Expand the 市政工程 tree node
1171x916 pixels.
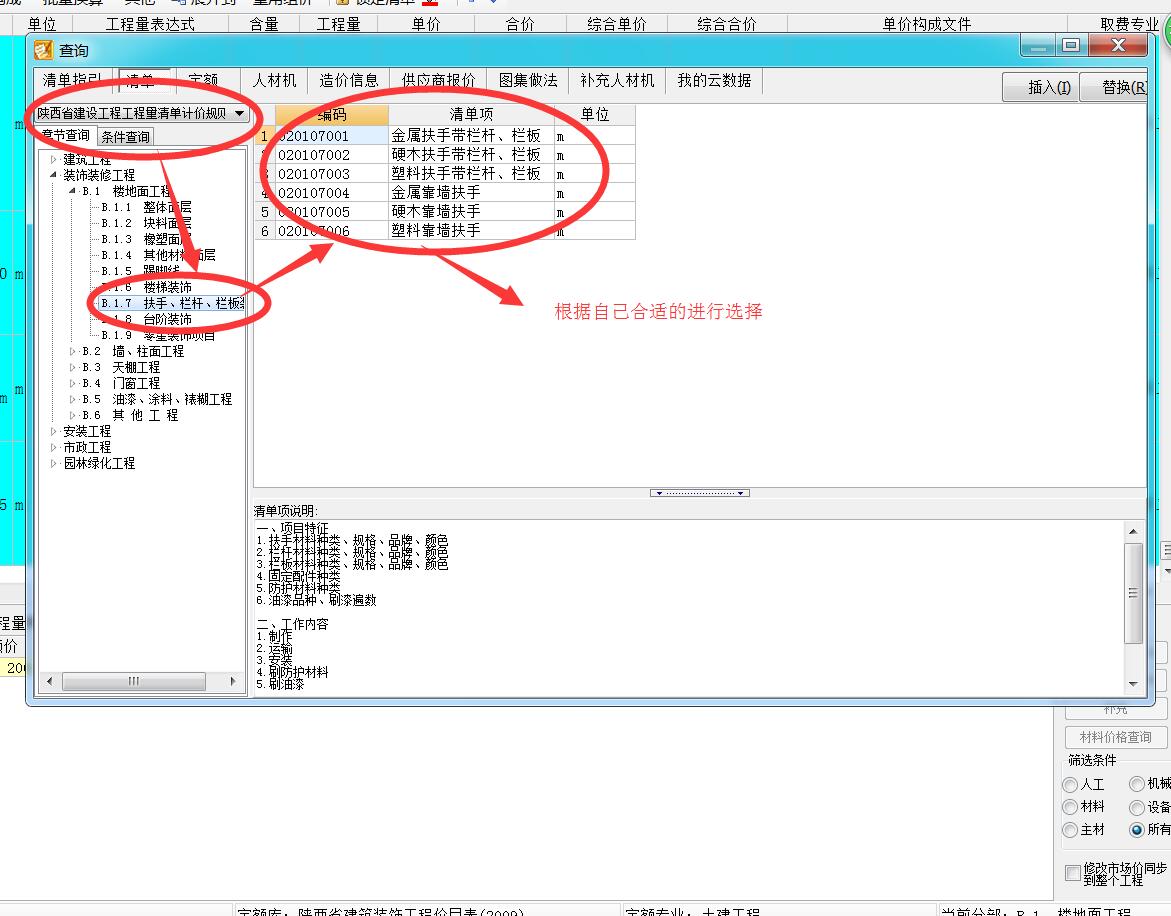(53, 447)
